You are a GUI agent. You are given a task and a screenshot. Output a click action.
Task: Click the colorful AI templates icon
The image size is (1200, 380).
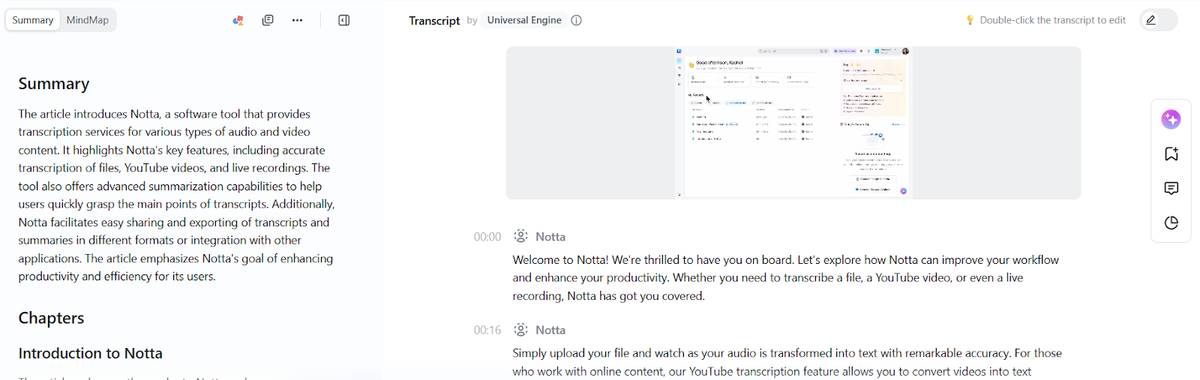tap(238, 20)
